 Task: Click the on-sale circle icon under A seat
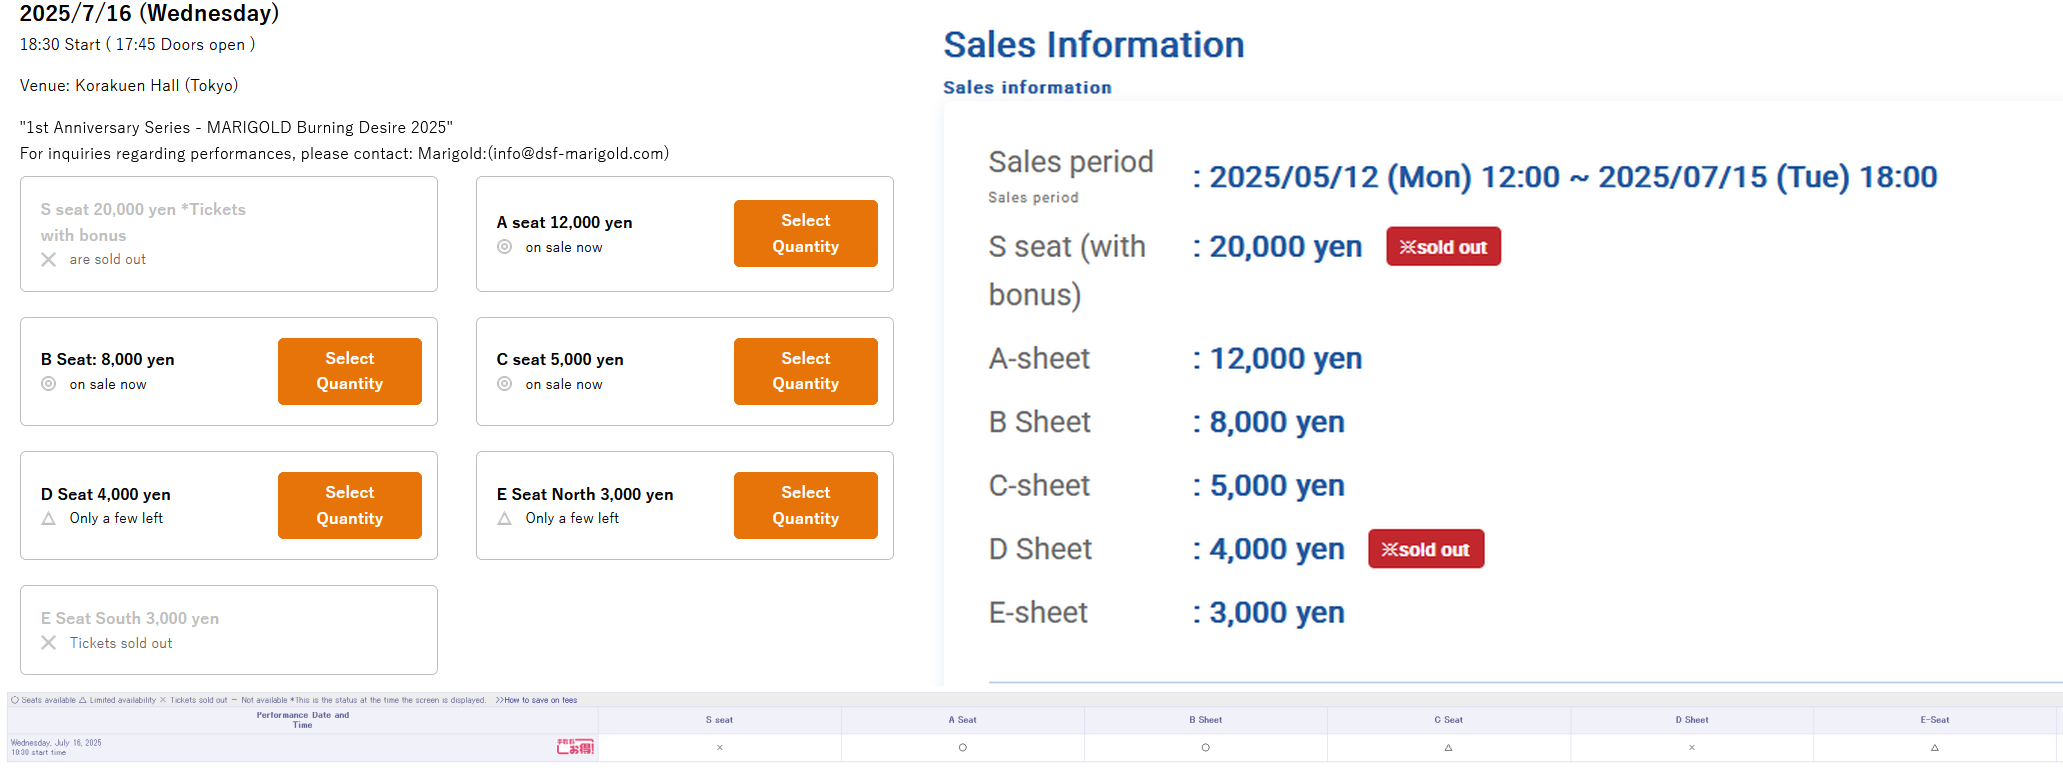tap(505, 247)
